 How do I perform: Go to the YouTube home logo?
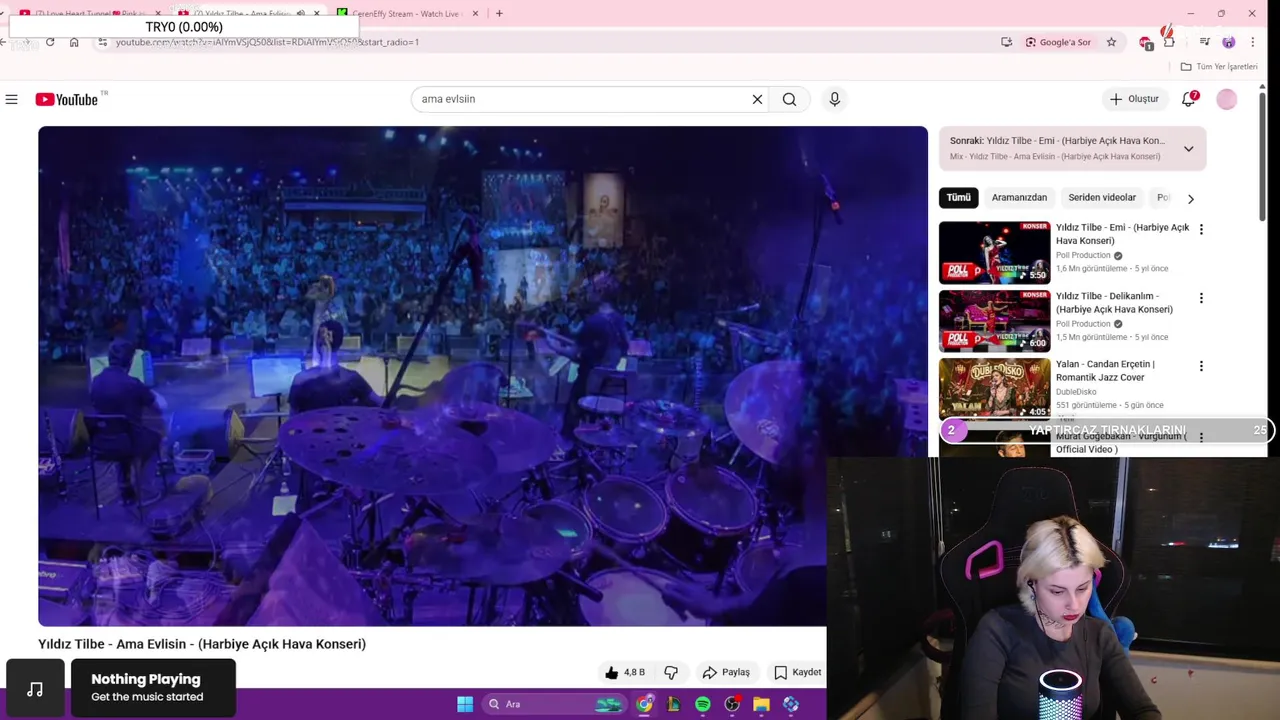[66, 99]
